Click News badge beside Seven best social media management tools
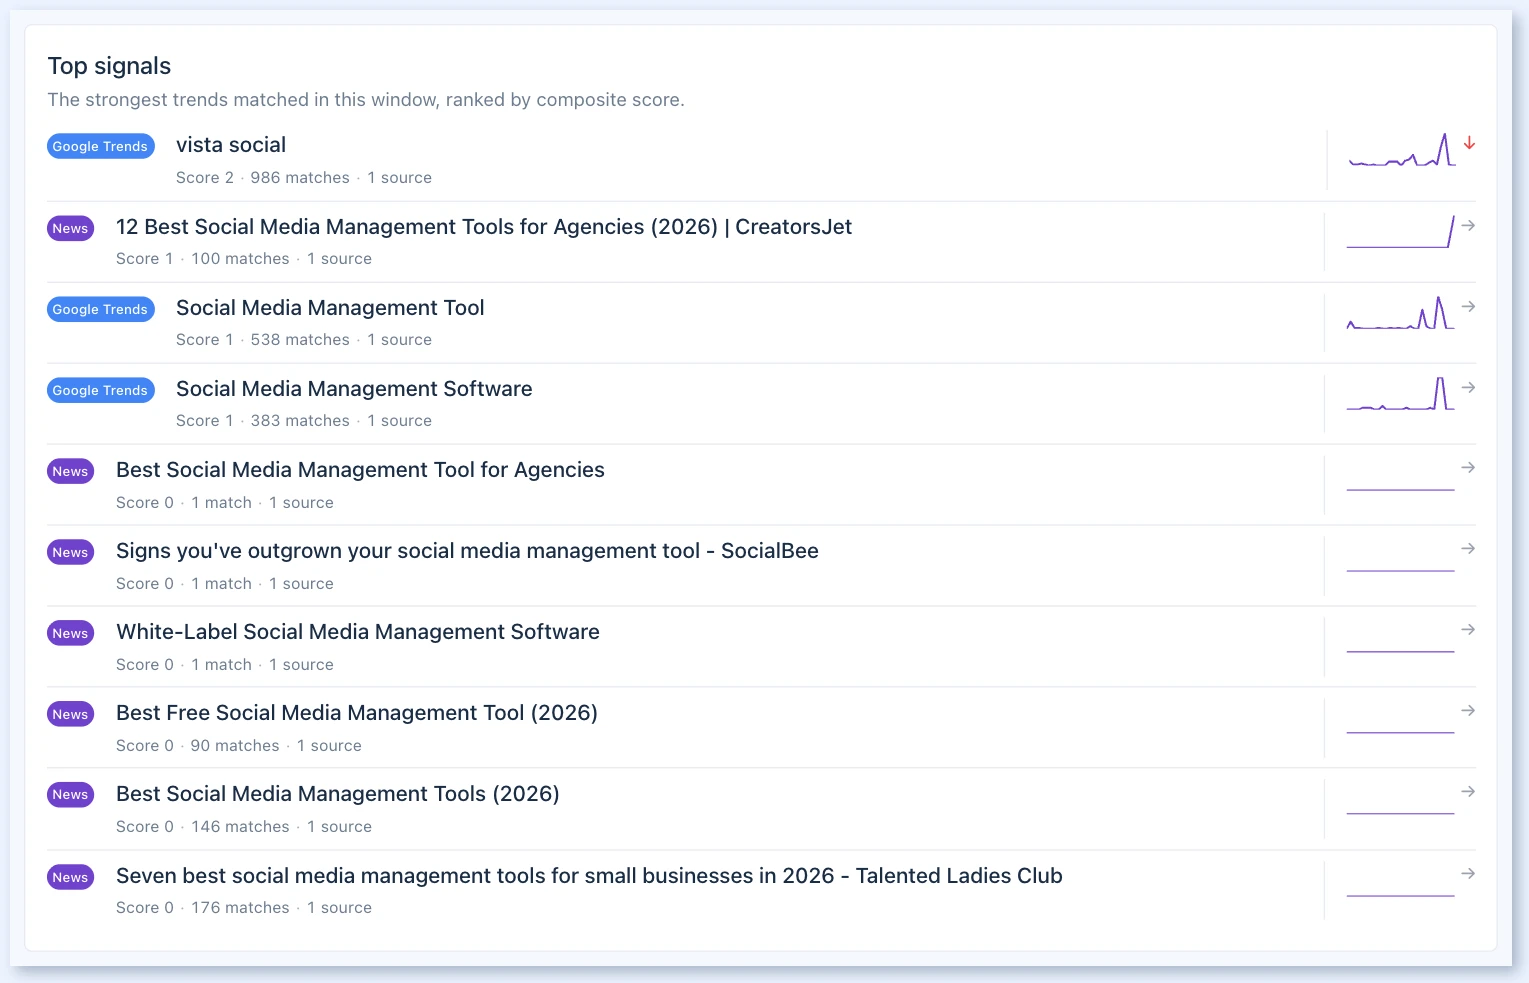This screenshot has width=1529, height=983. [x=71, y=877]
